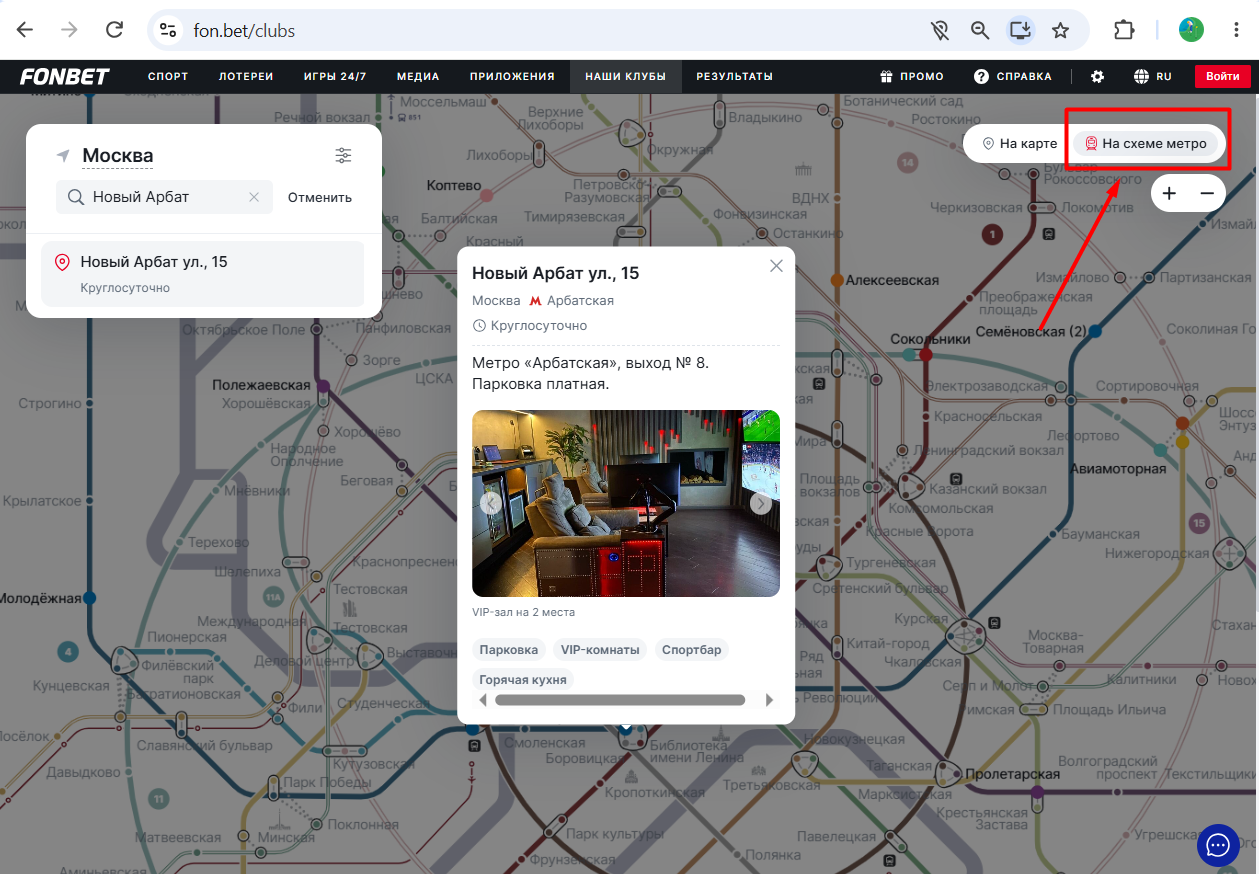Click the location blocked icon in address bar
The width and height of the screenshot is (1259, 874).
939,30
